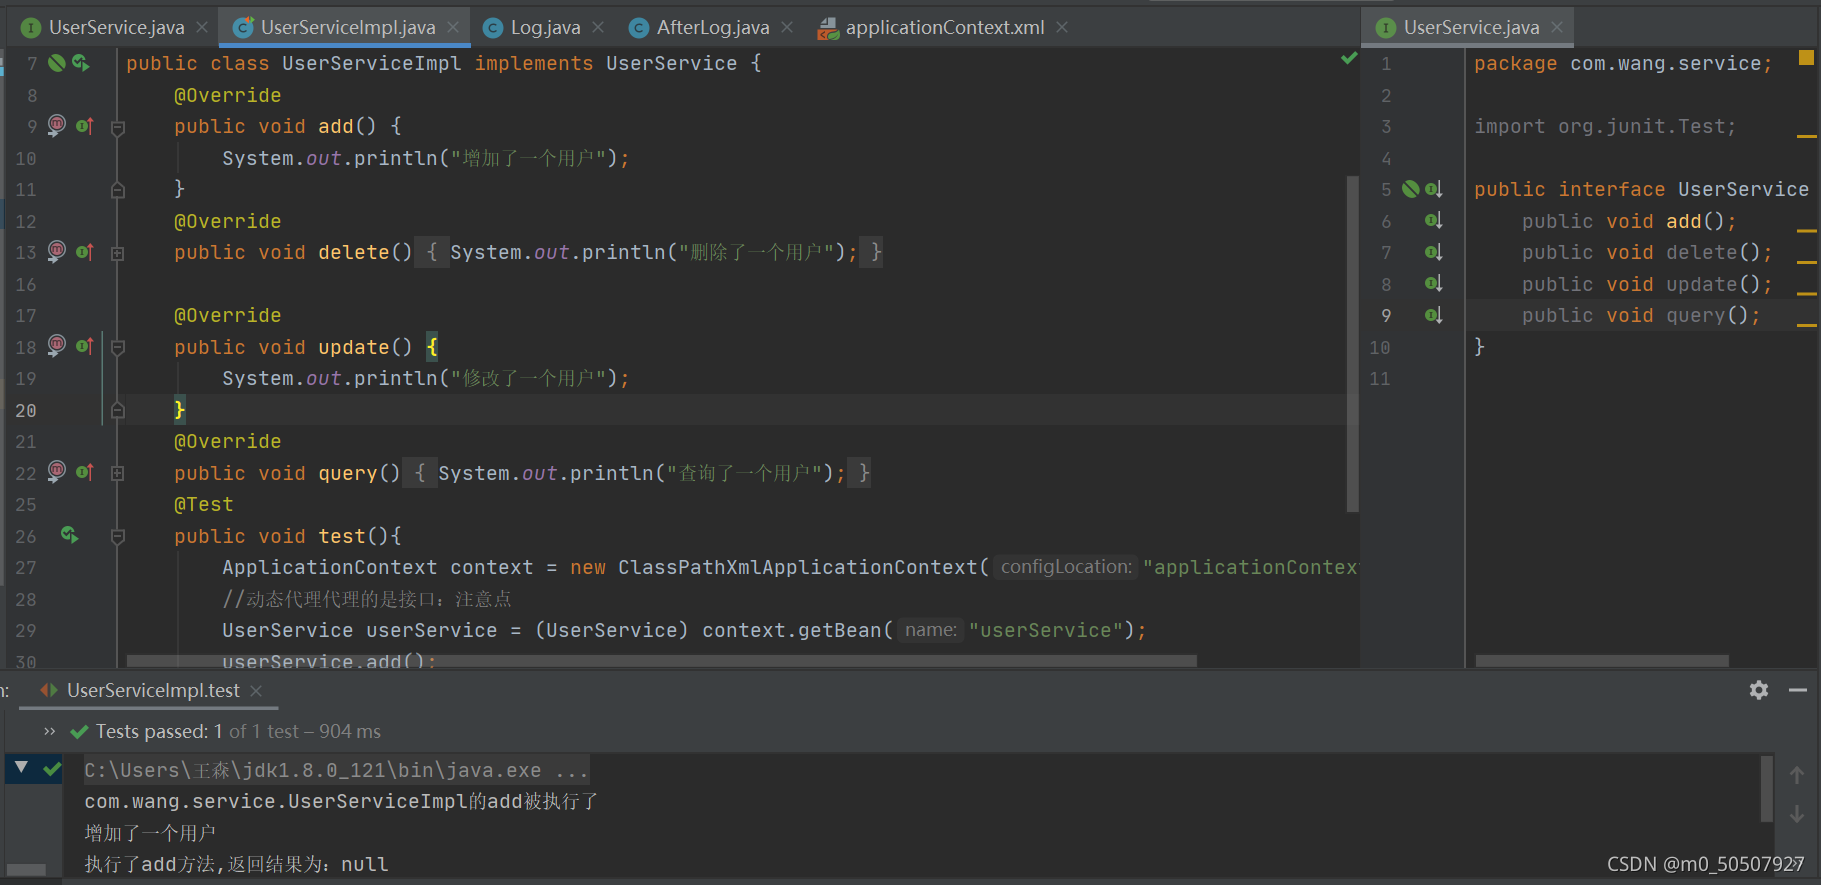Open run panel settings gear
This screenshot has width=1821, height=885.
click(1759, 690)
